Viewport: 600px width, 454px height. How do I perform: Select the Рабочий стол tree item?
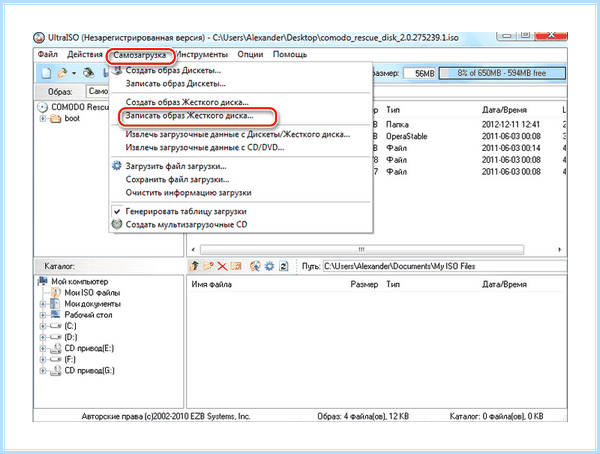pyautogui.click(x=88, y=315)
